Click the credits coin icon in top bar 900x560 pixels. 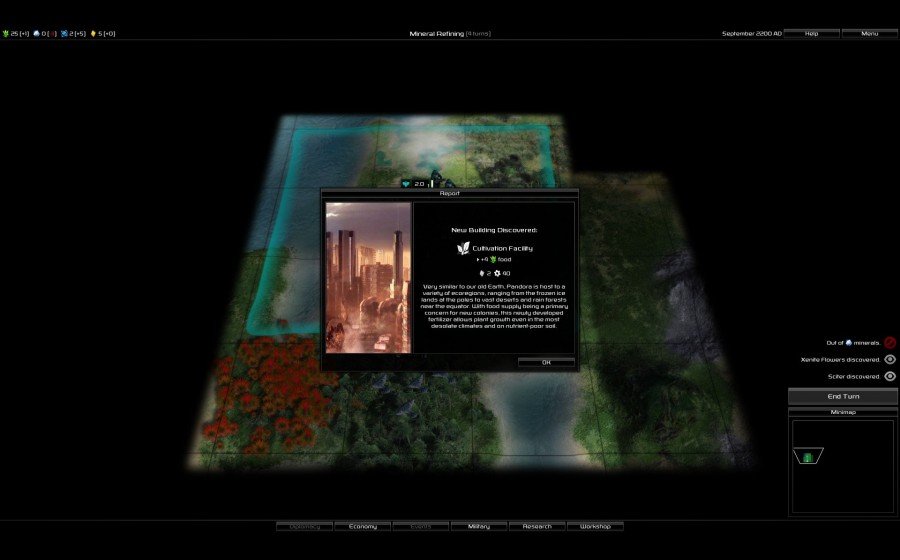click(94, 34)
